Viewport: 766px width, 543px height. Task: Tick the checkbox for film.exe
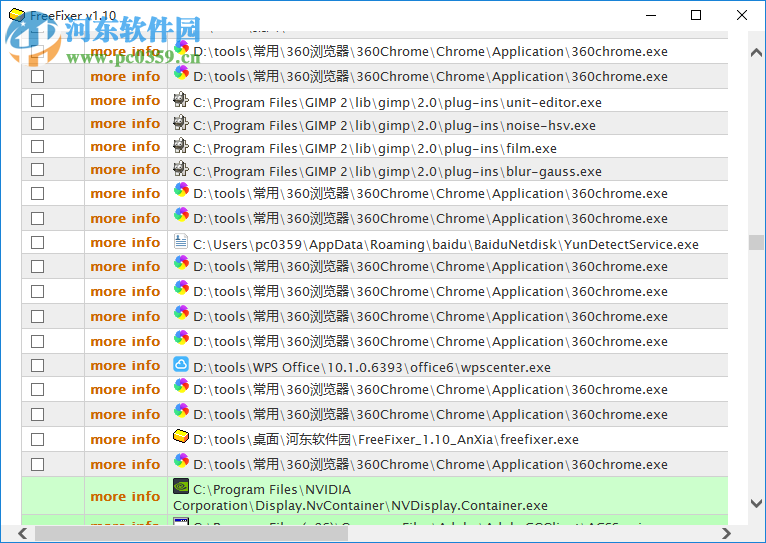pyautogui.click(x=38, y=146)
